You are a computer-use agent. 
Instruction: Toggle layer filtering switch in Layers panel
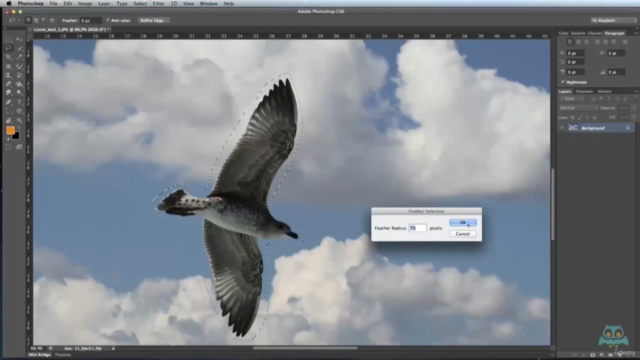tap(636, 98)
